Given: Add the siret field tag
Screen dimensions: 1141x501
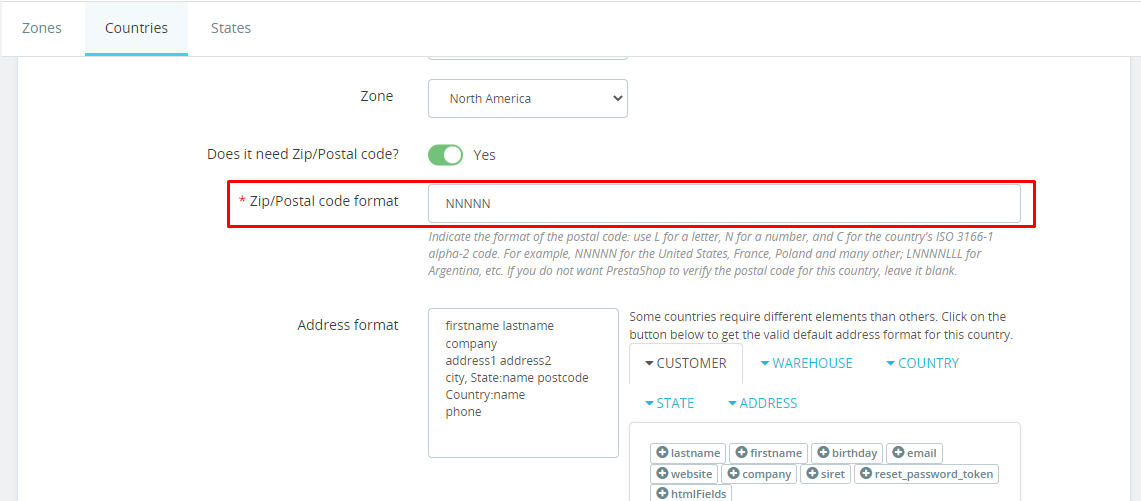Looking at the screenshot, I should pos(825,474).
